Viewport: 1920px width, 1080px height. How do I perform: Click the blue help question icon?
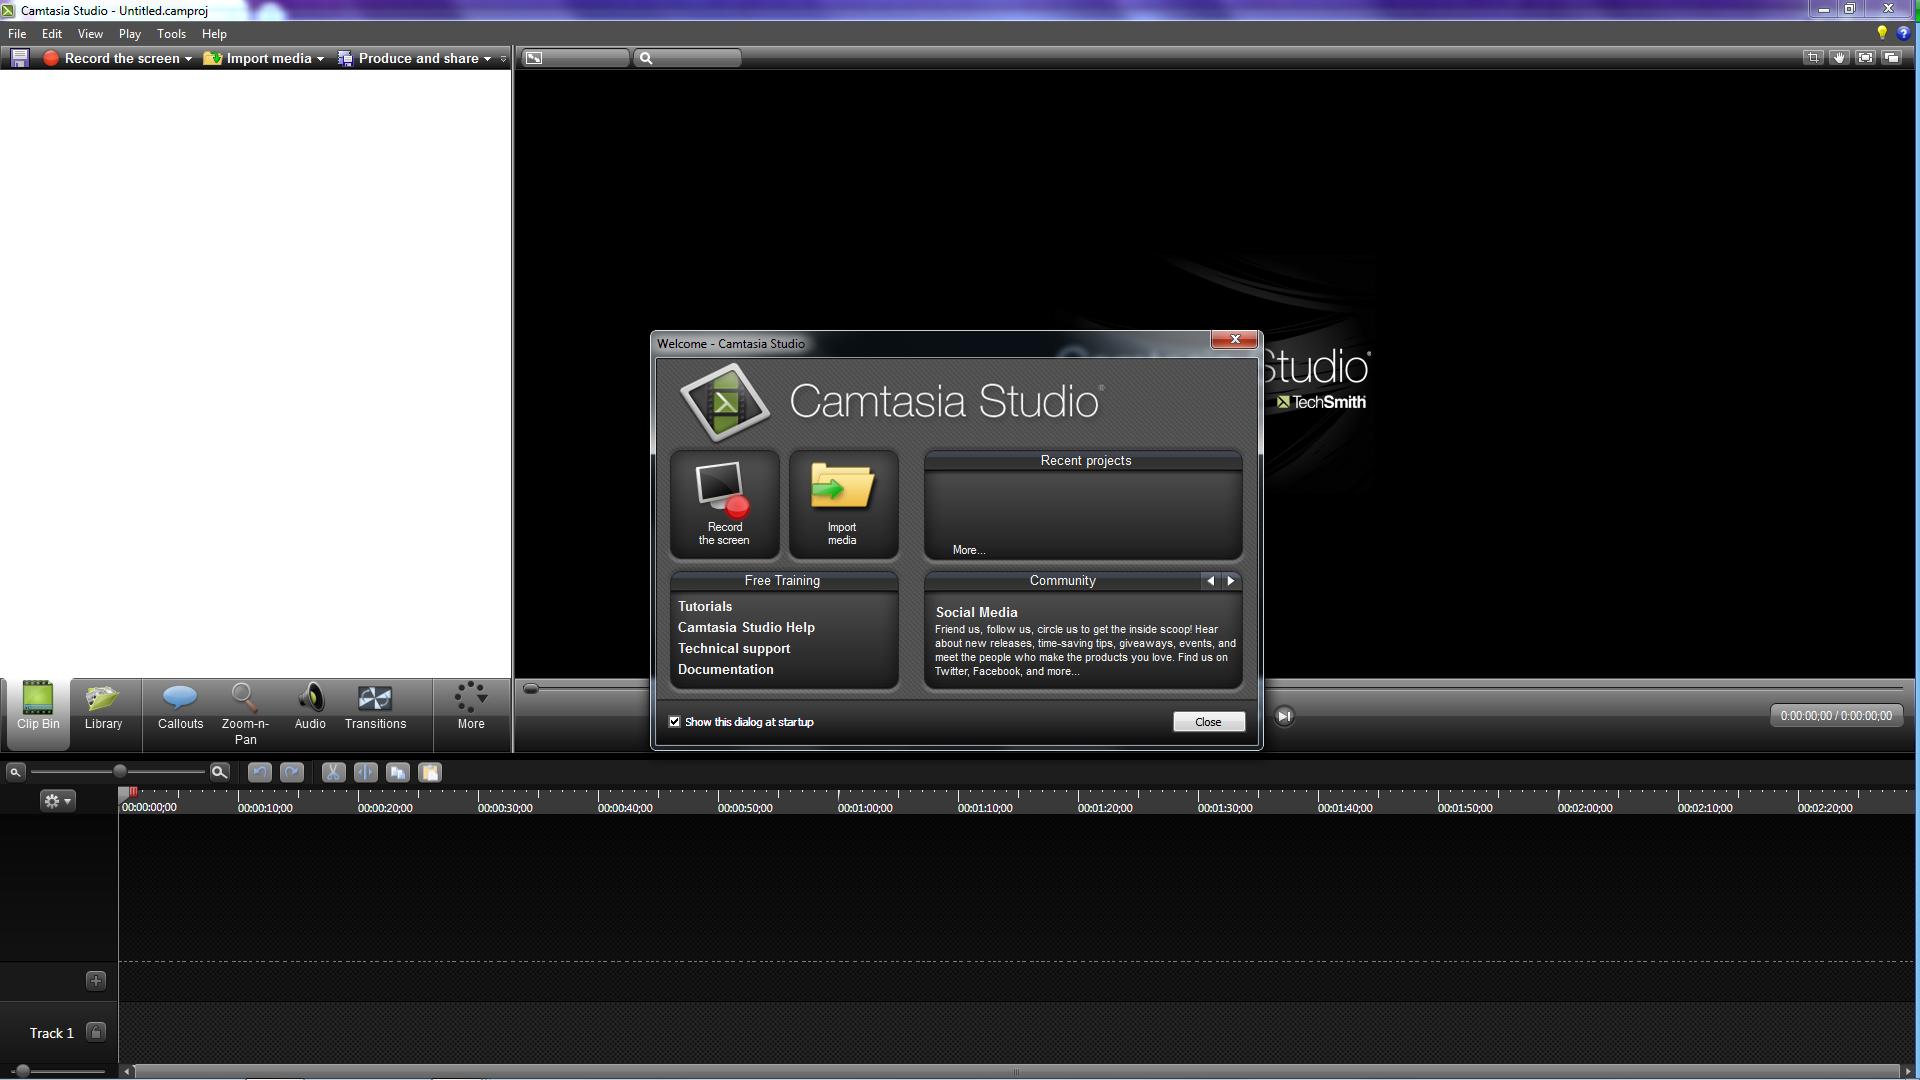click(x=1903, y=33)
